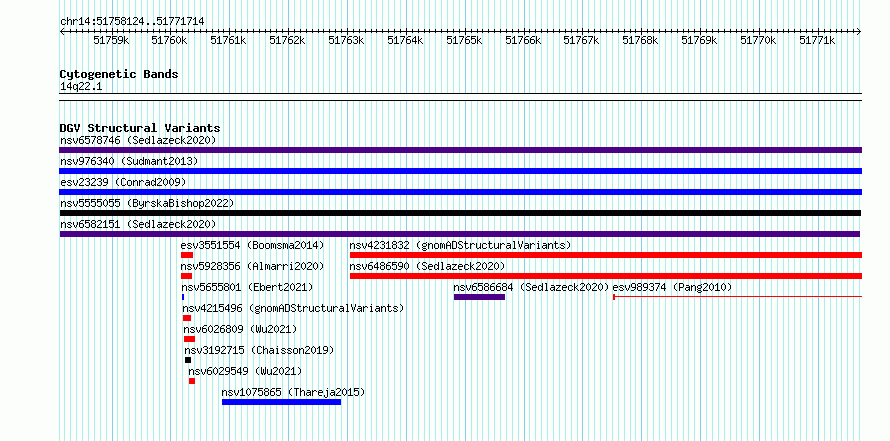
Task: Click the 51769k ruler position
Action: point(699,40)
